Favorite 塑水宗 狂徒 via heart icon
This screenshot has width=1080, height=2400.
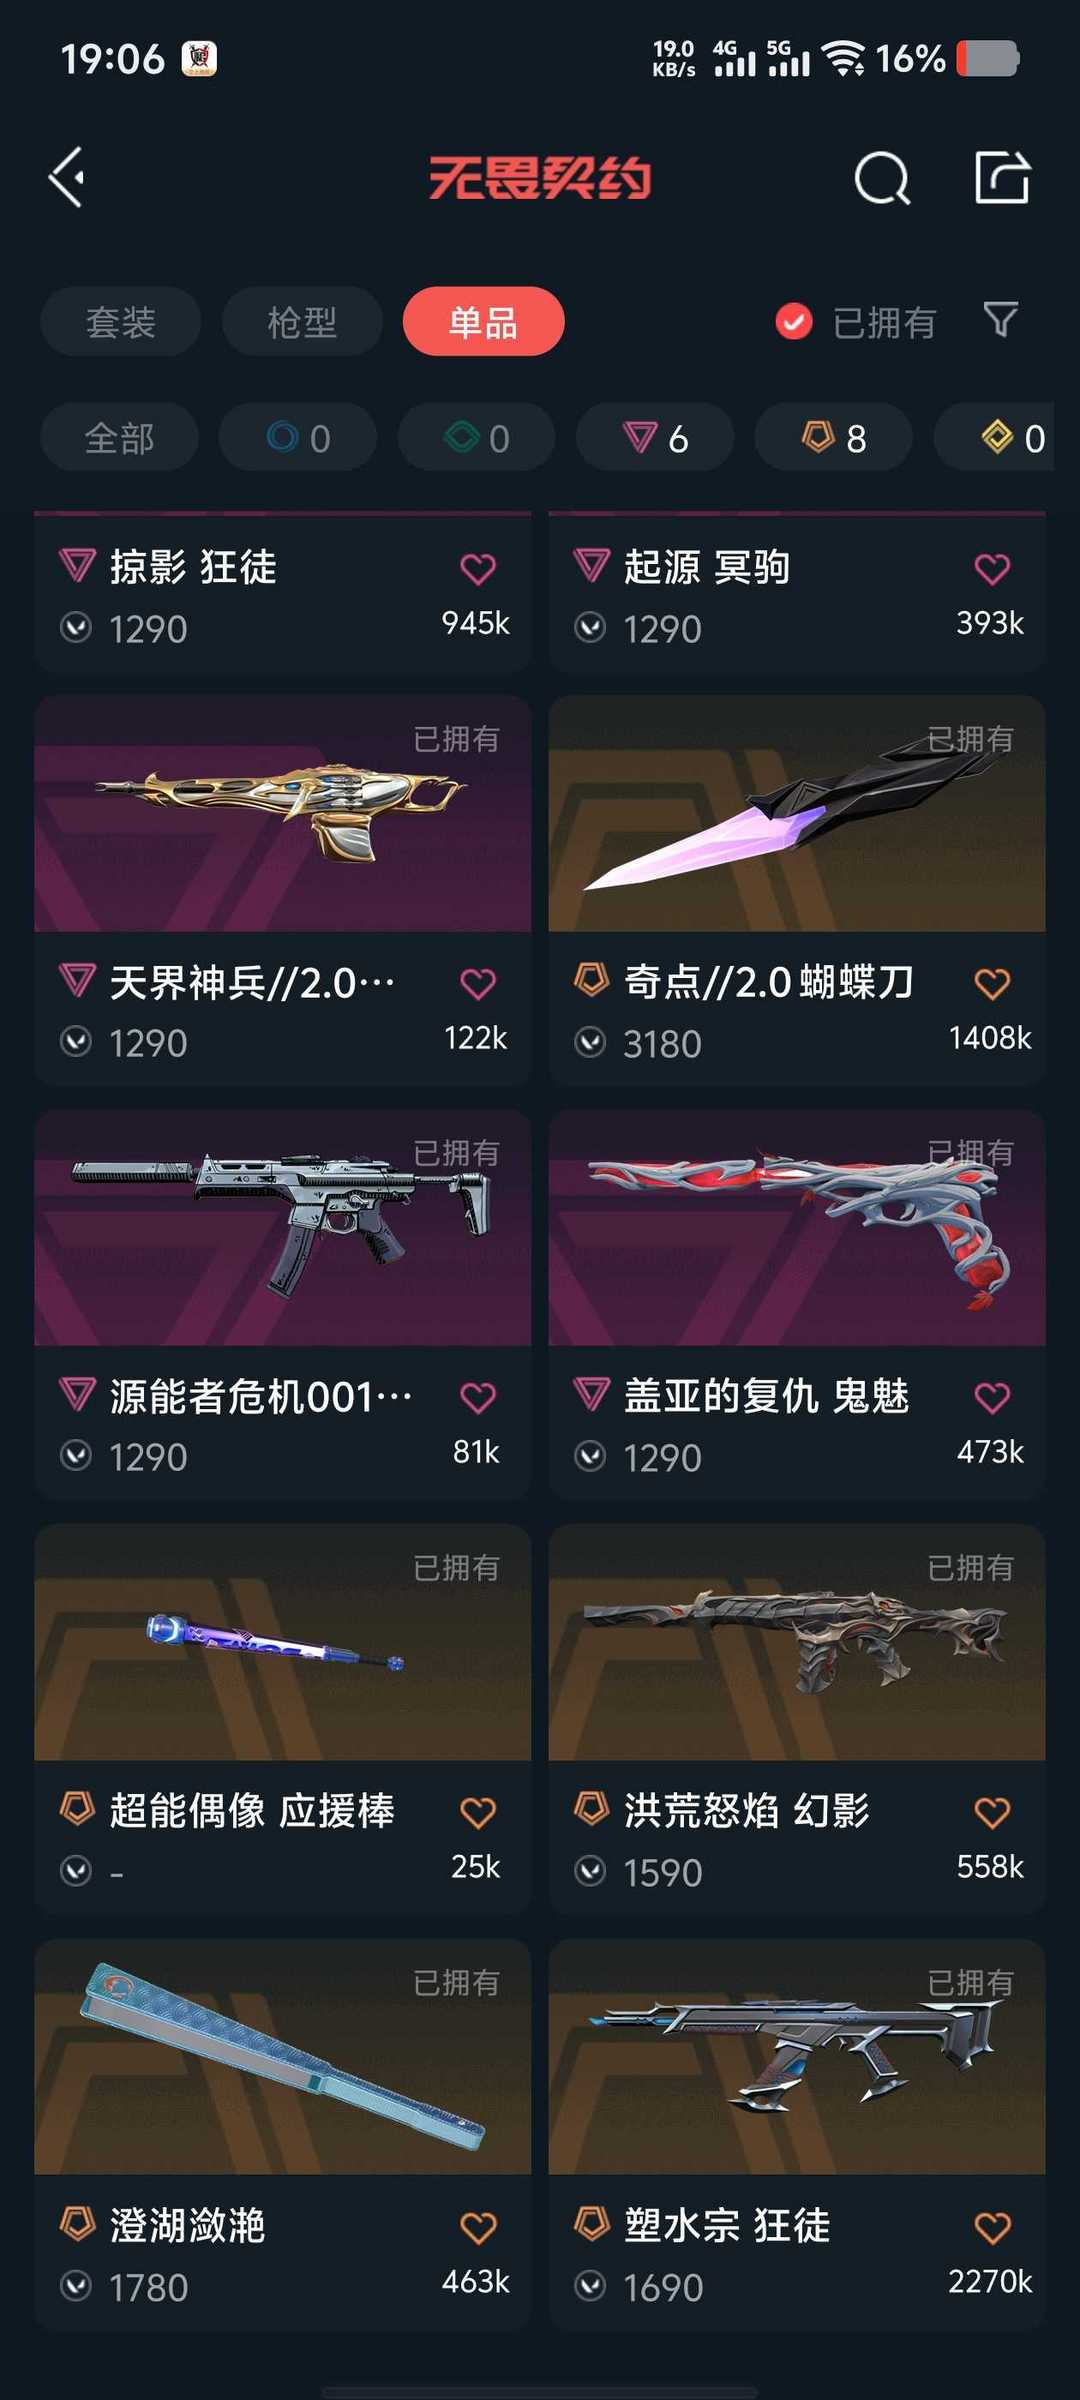(992, 2227)
